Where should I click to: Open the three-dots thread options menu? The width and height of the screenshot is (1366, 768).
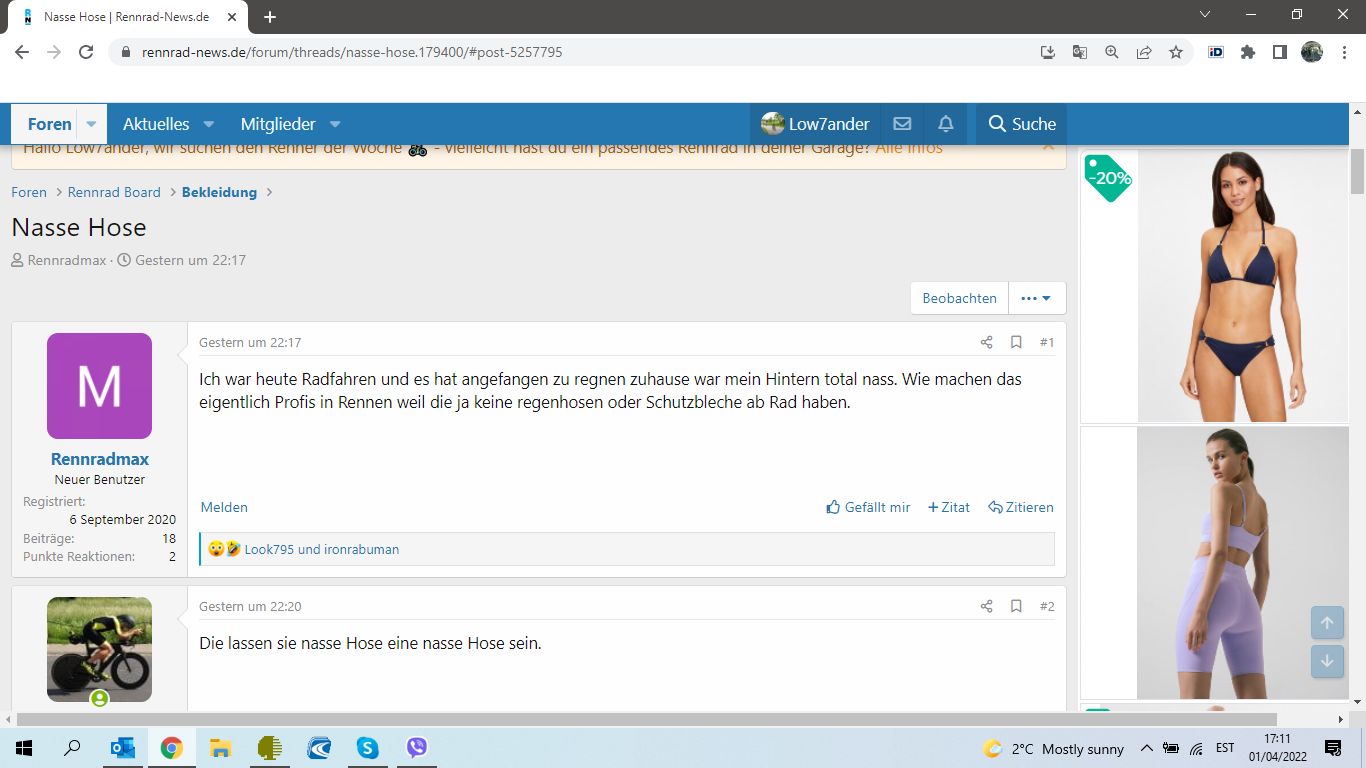click(x=1036, y=298)
